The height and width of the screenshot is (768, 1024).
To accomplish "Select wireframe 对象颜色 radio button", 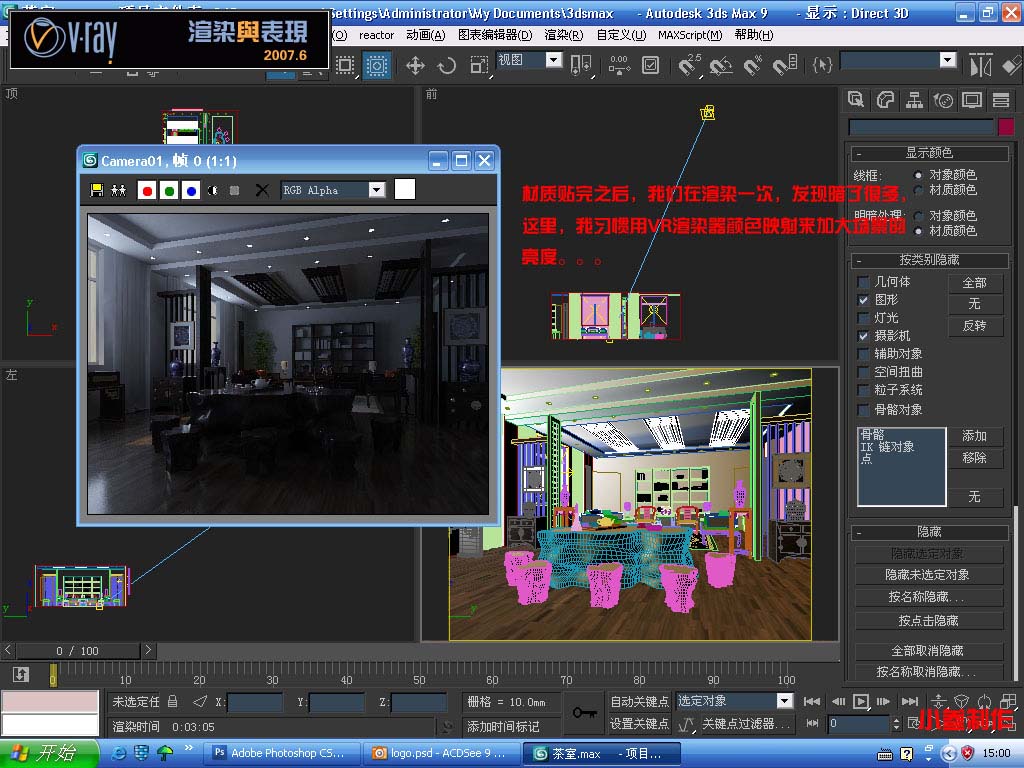I will [x=918, y=175].
